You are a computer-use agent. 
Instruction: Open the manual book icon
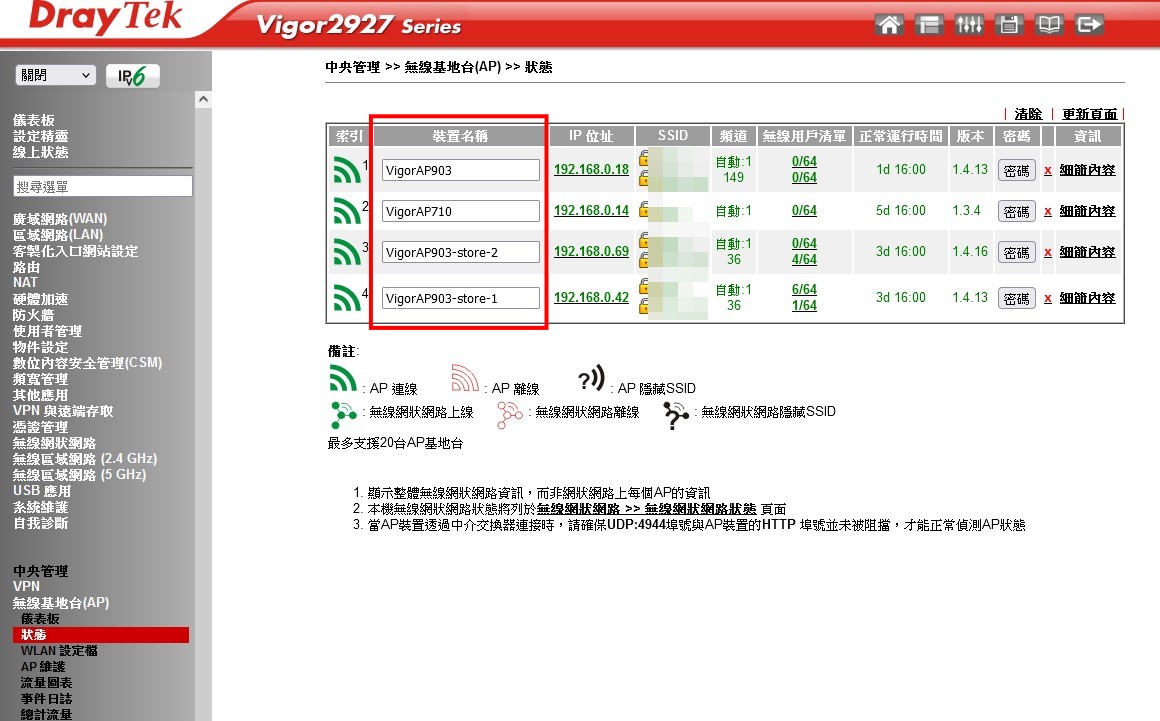[x=1049, y=25]
